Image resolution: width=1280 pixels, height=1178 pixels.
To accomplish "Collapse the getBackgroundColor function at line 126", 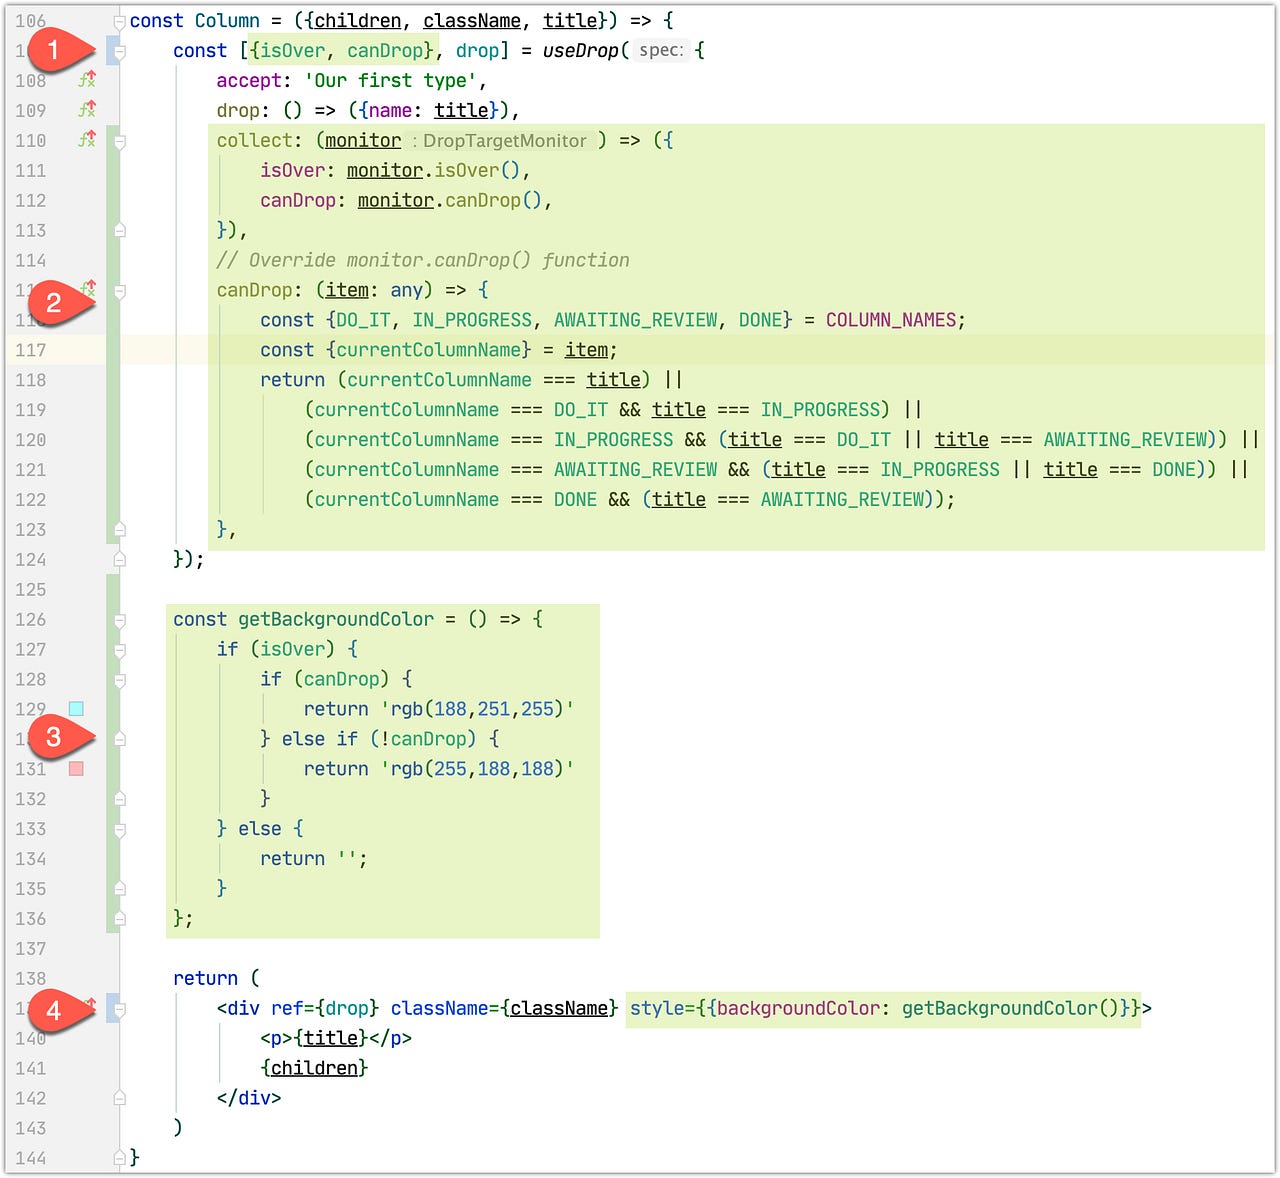I will tap(118, 620).
